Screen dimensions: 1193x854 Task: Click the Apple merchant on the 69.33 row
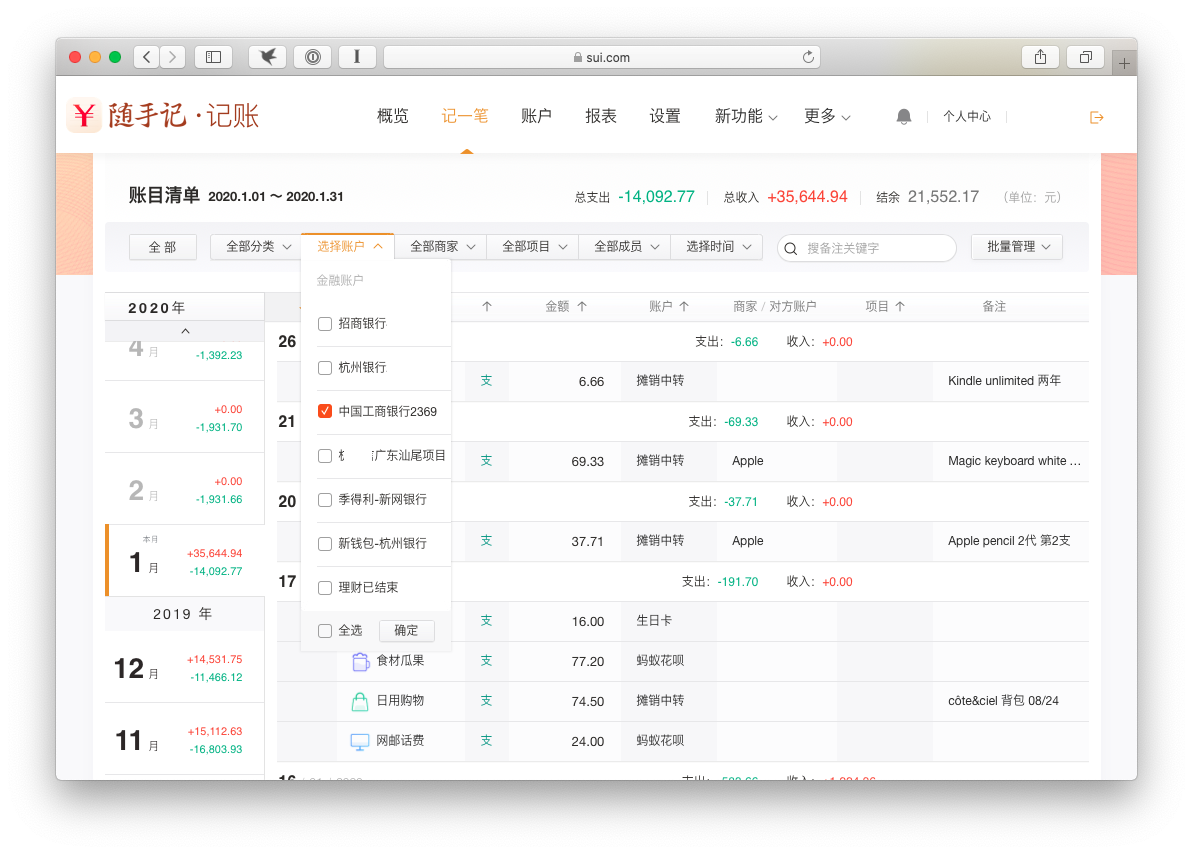coord(747,460)
